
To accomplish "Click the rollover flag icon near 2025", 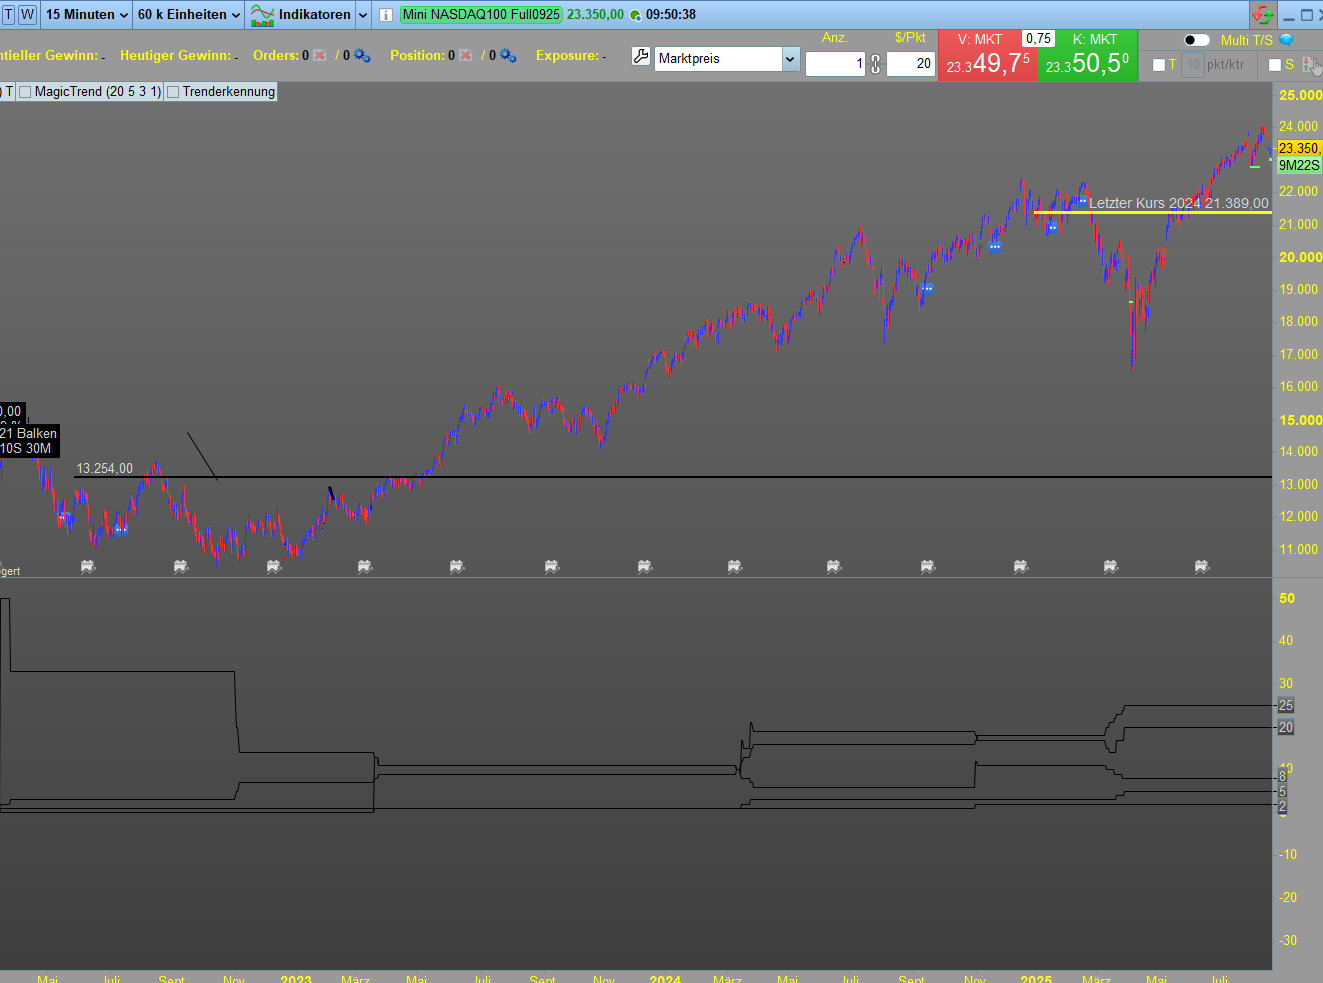I will click(x=1021, y=566).
